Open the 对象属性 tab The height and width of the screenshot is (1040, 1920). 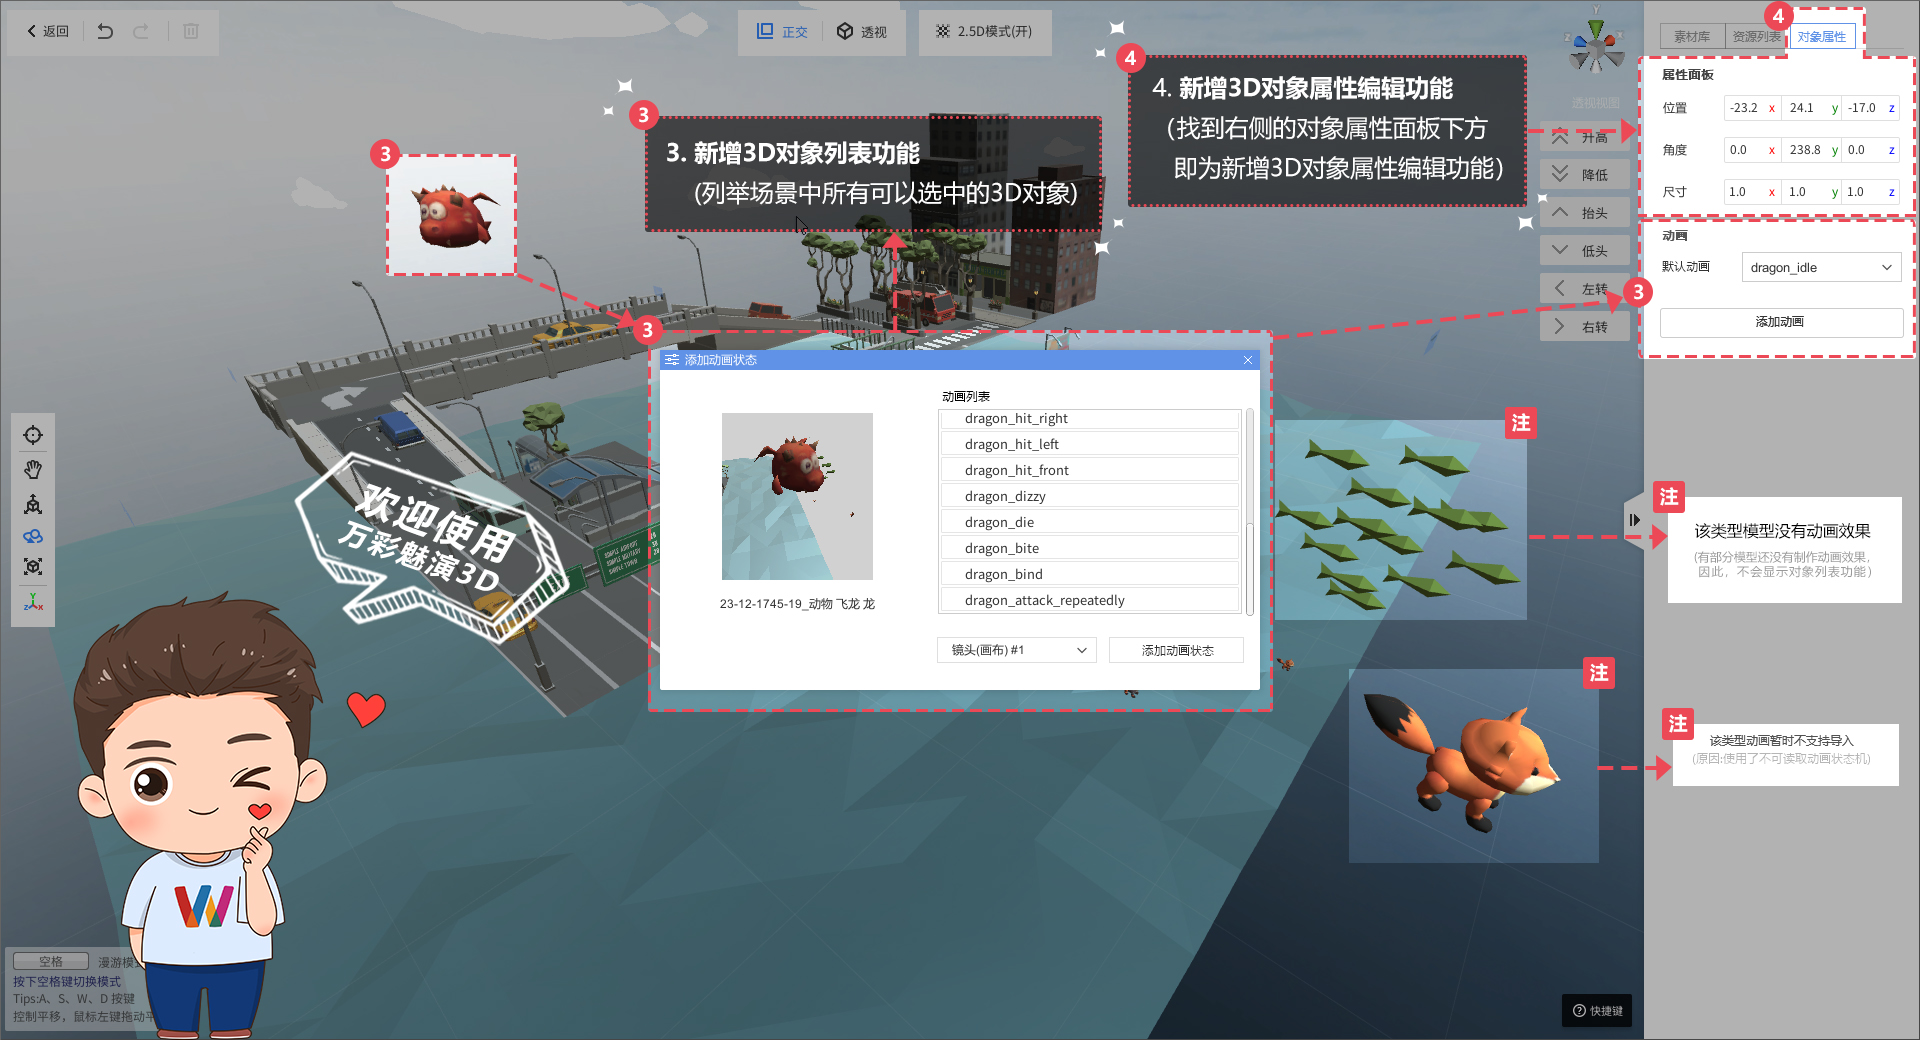tap(1822, 37)
